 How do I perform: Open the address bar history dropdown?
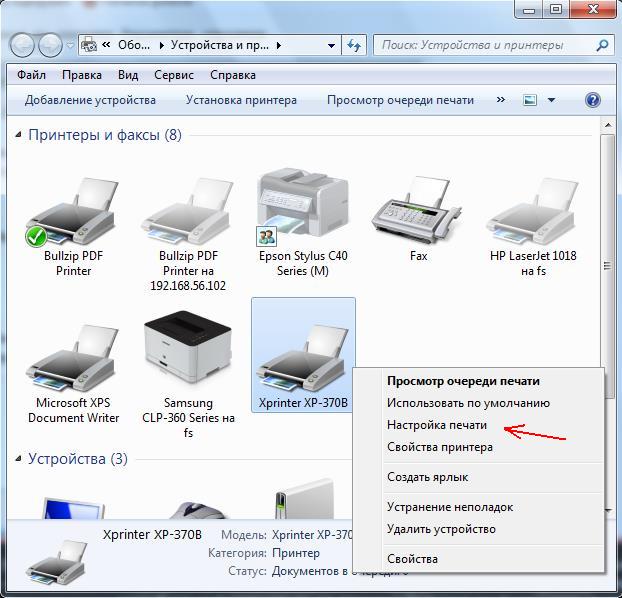pos(331,46)
